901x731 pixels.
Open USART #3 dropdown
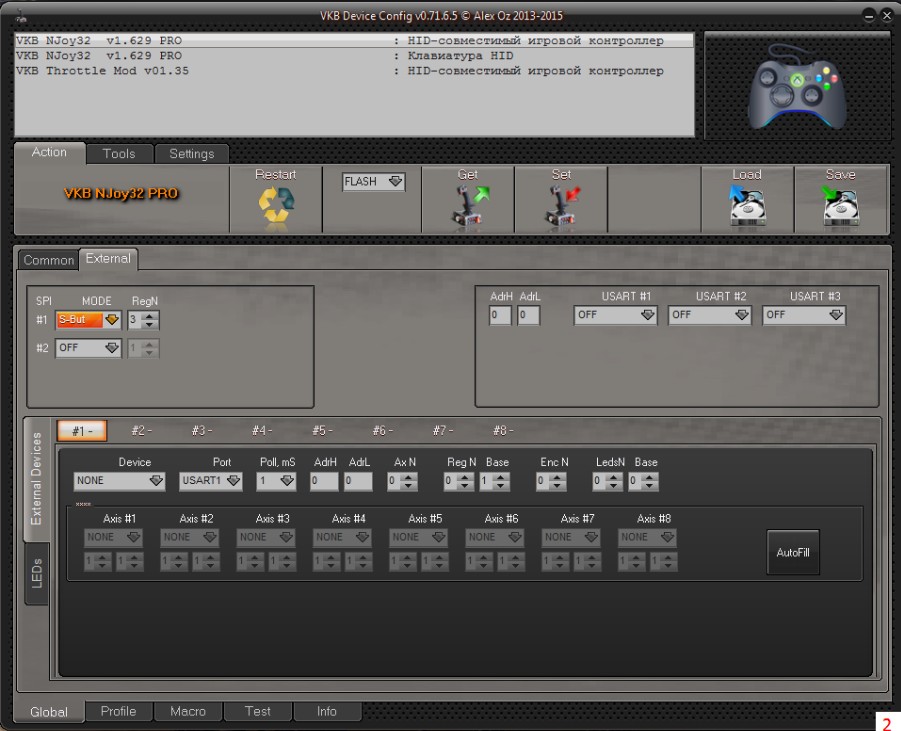804,315
